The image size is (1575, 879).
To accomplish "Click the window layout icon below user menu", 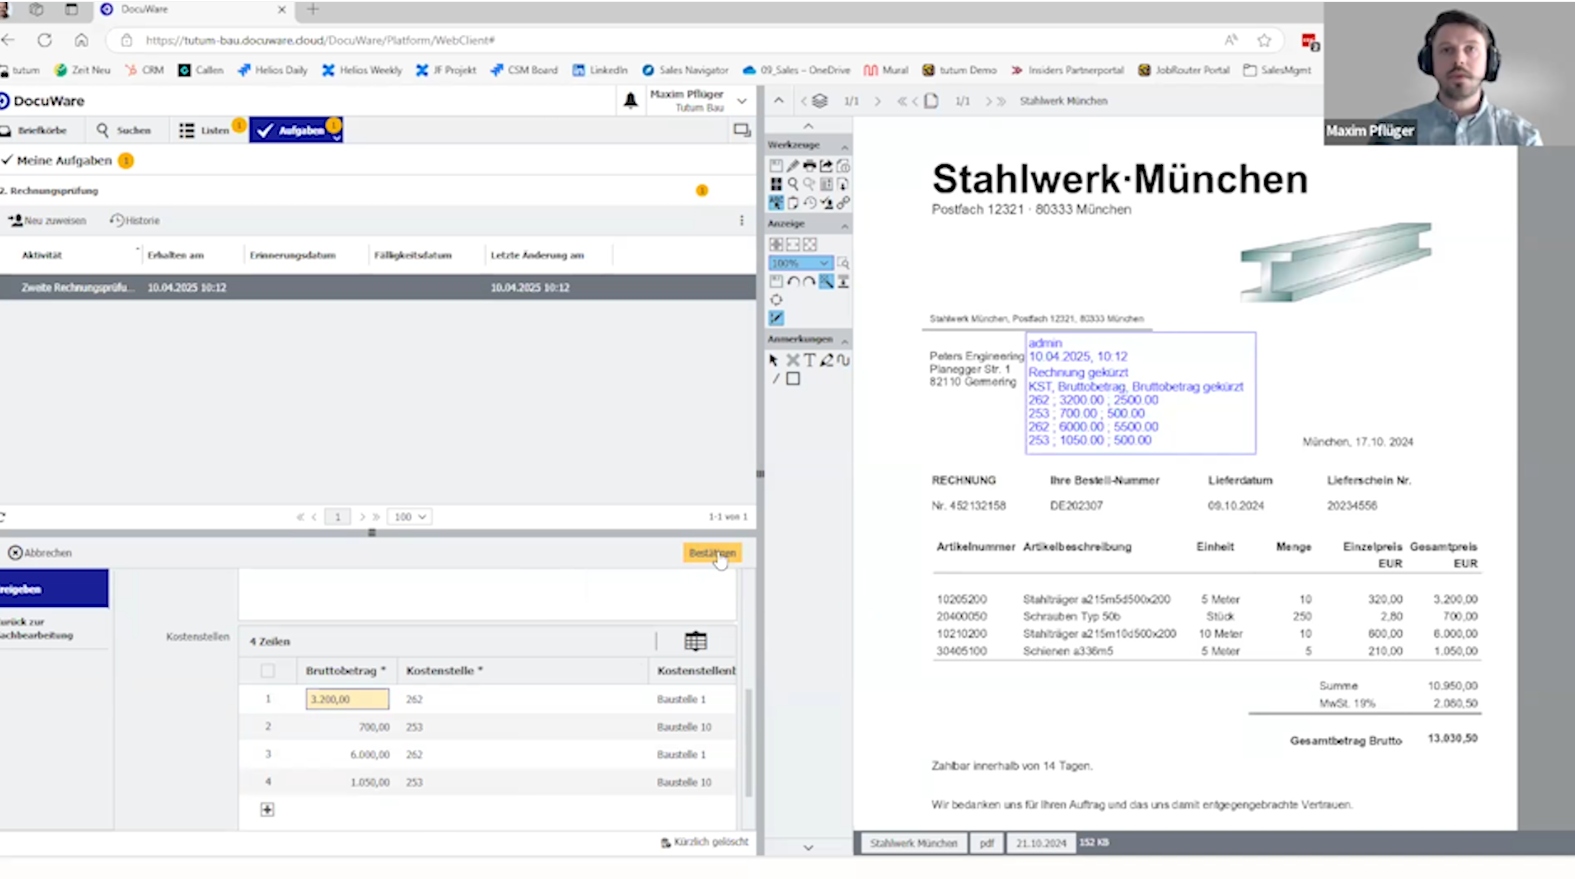I will [742, 130].
